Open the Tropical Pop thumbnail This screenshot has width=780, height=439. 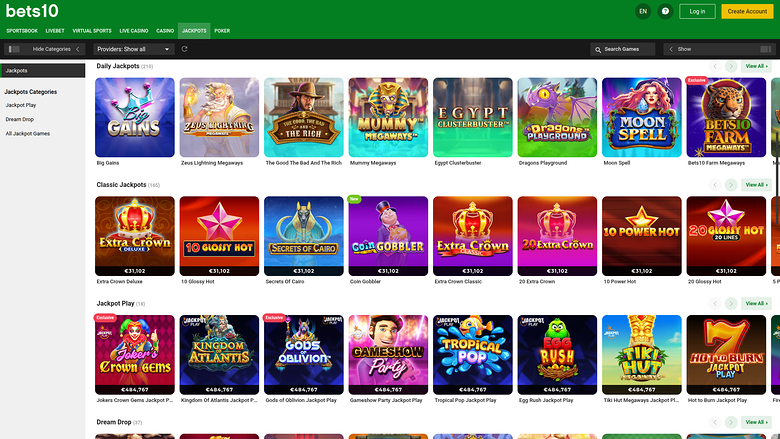pos(473,355)
